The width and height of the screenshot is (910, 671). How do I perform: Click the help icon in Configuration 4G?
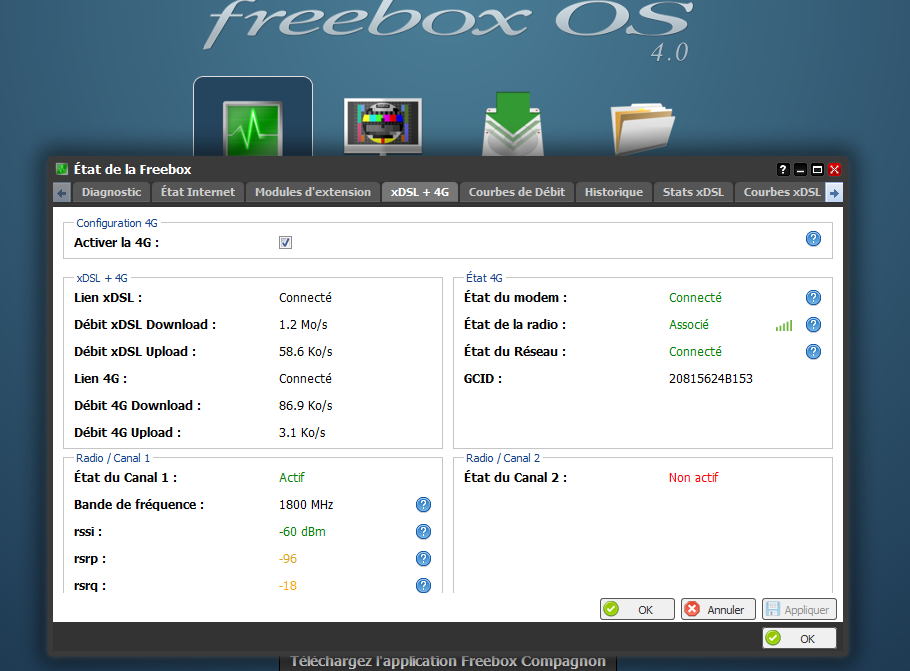[x=813, y=239]
